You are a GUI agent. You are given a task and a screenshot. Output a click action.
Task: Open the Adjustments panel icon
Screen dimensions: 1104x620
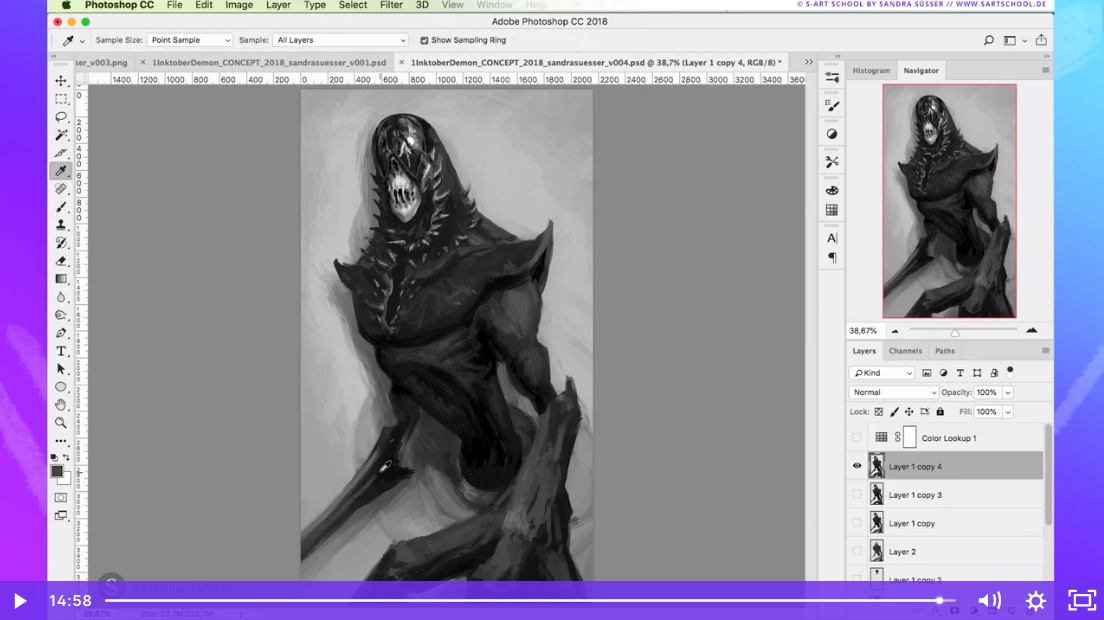pyautogui.click(x=832, y=134)
